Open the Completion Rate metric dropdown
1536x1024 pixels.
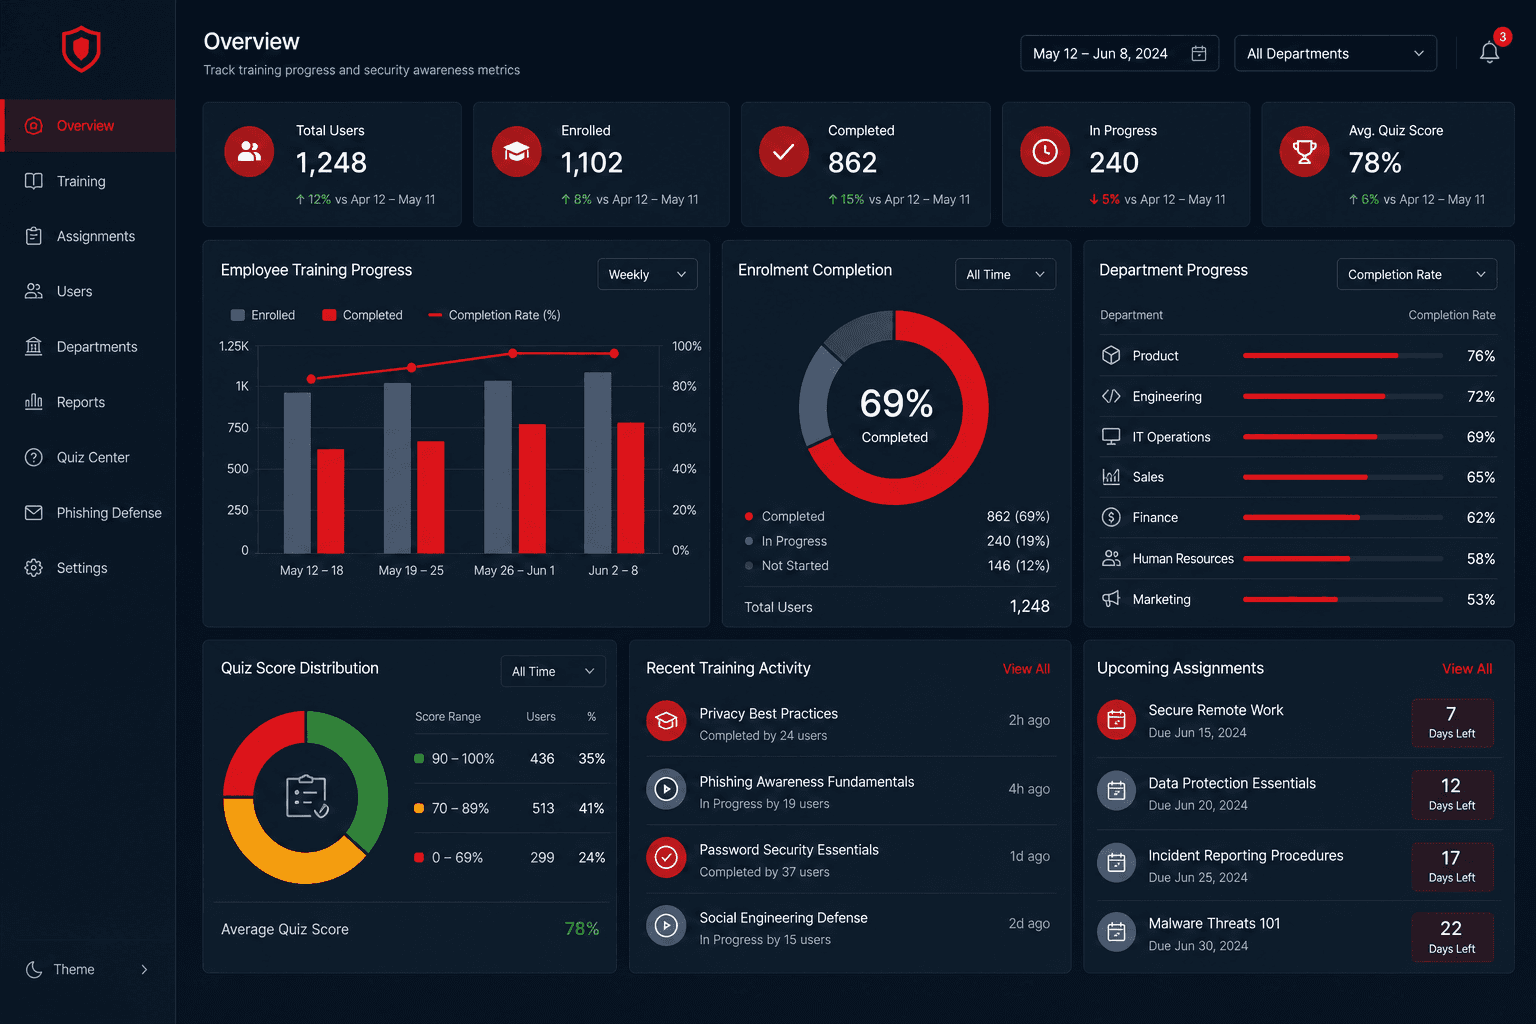coord(1417,274)
